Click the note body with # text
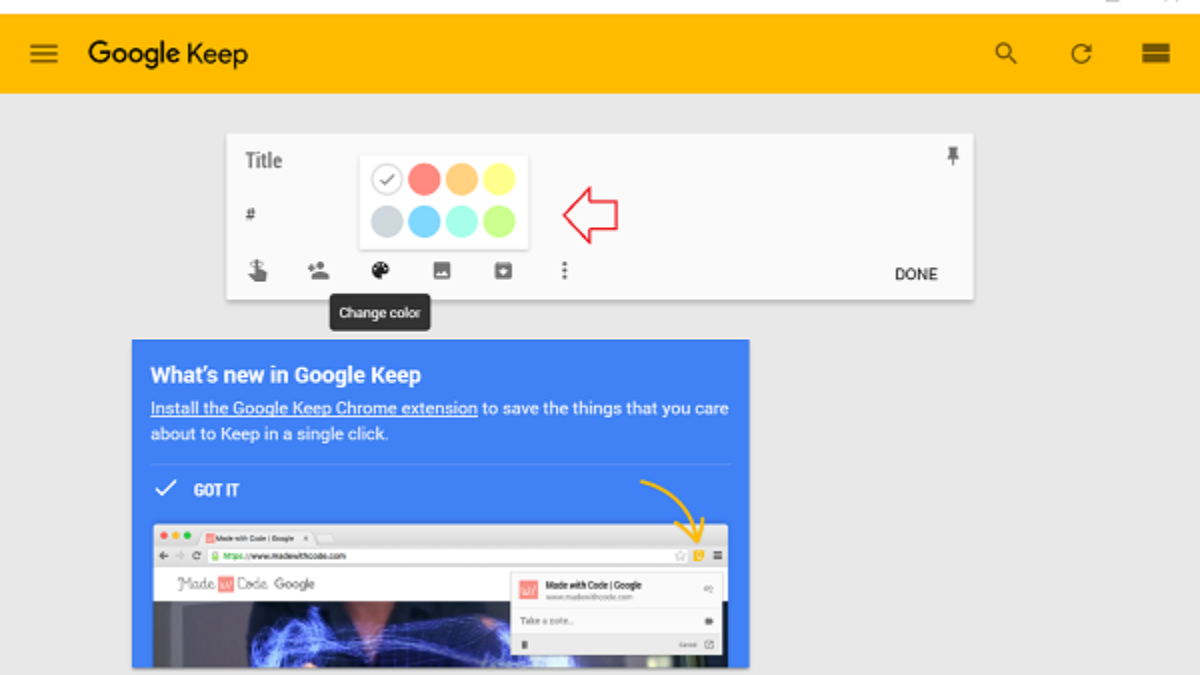The width and height of the screenshot is (1200, 675). (x=252, y=214)
